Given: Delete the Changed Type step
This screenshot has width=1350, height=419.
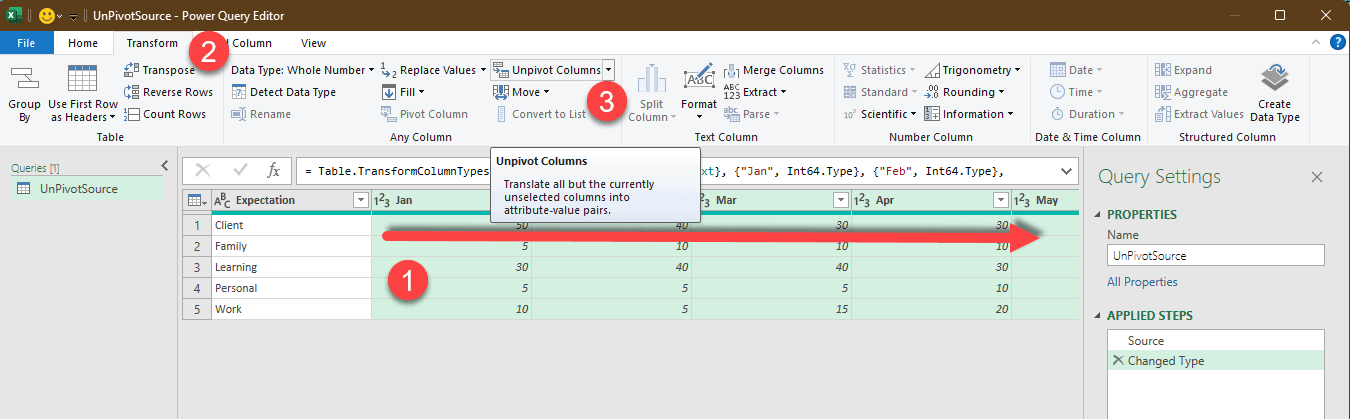Looking at the screenshot, I should (1117, 361).
